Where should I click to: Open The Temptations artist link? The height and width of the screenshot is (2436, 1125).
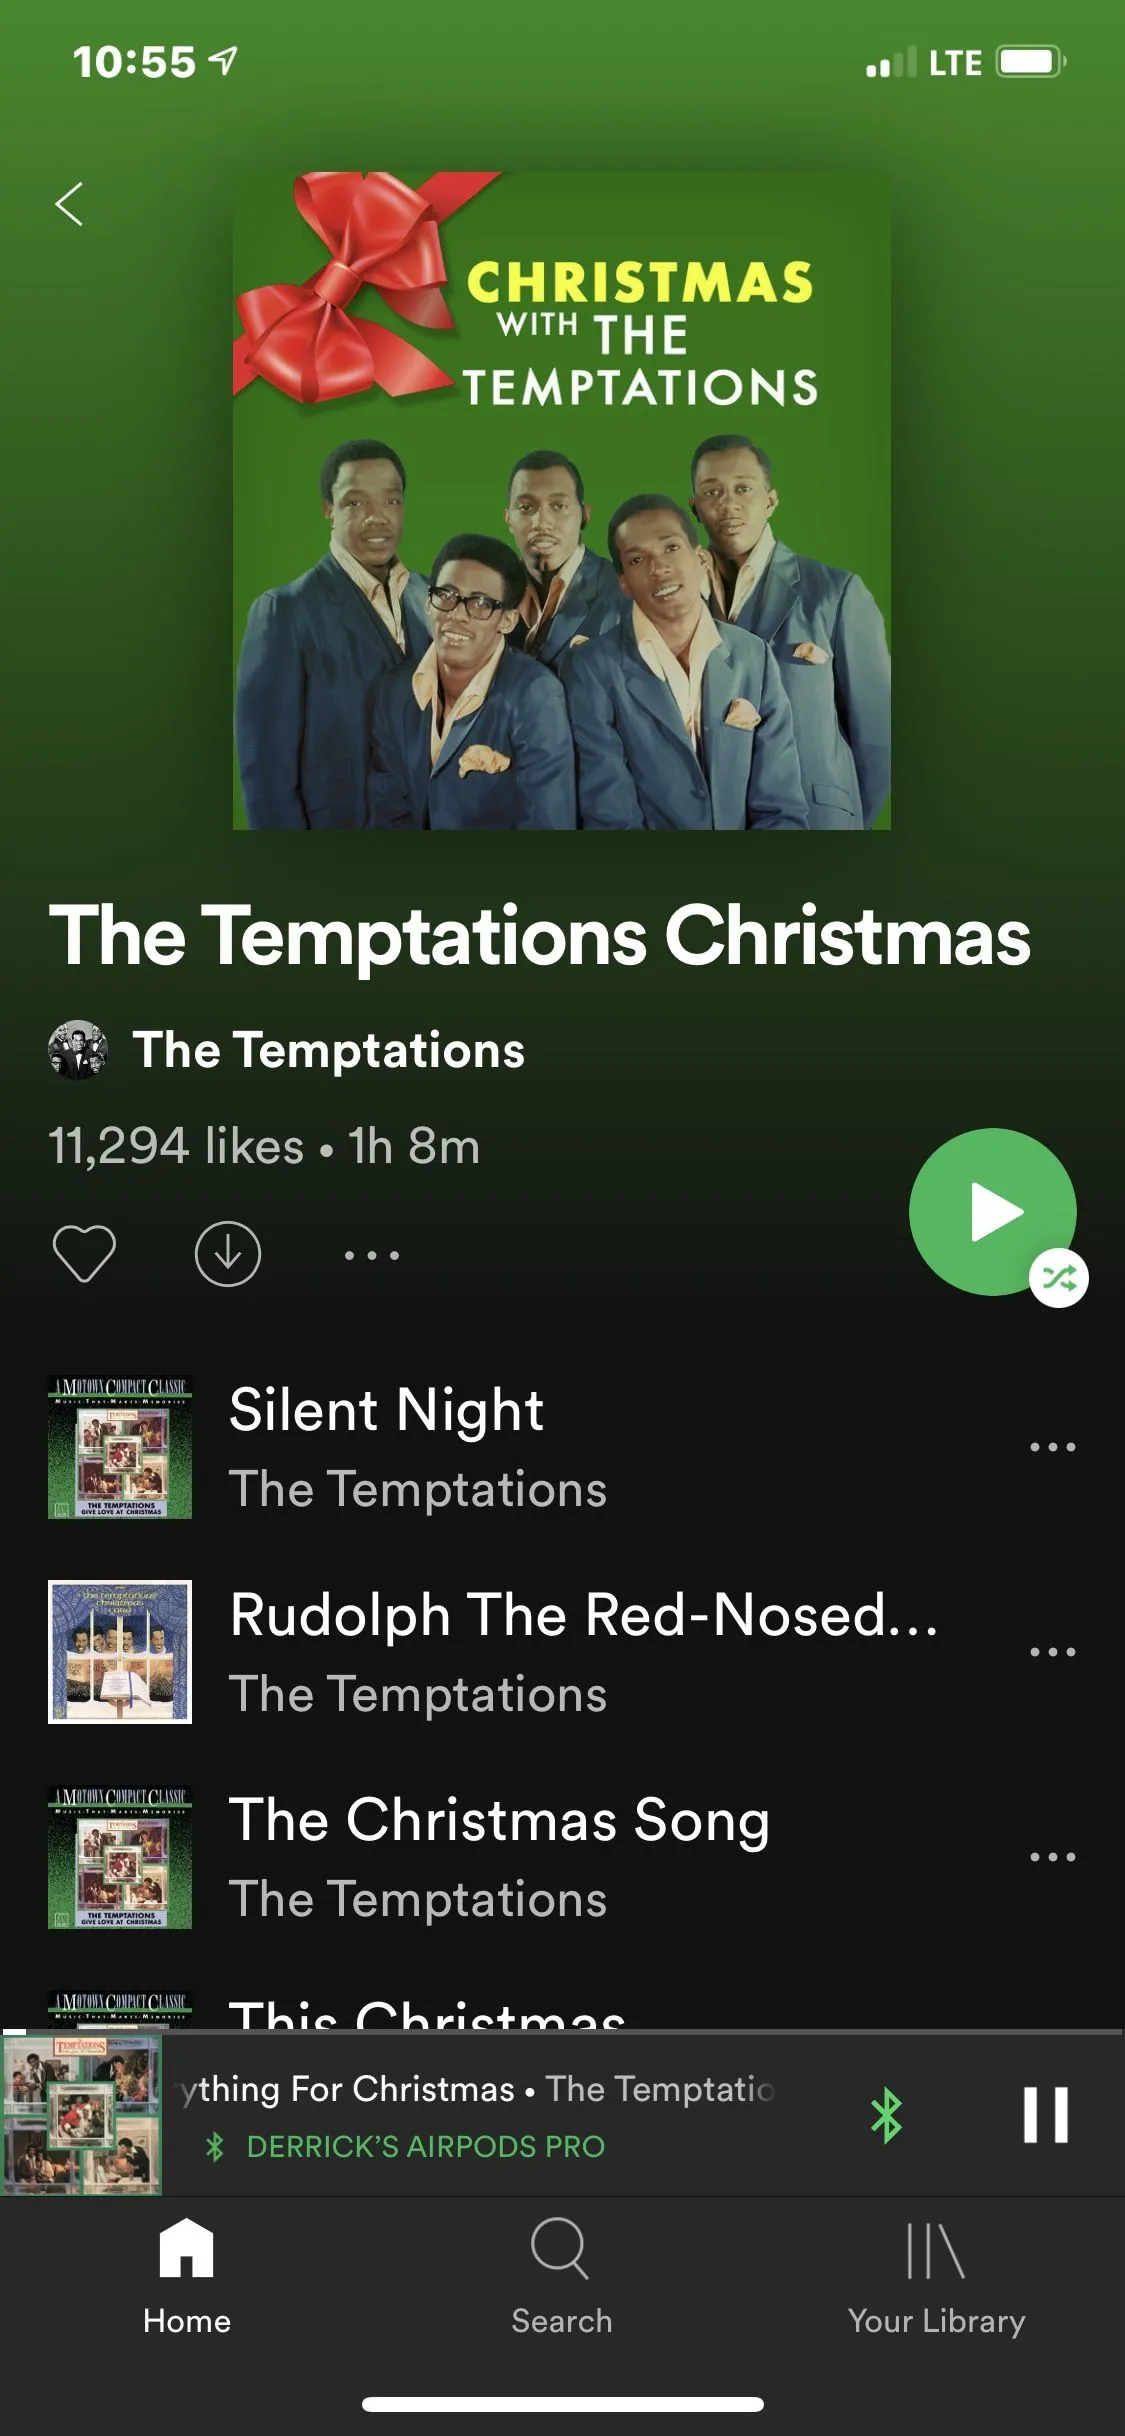click(329, 1050)
